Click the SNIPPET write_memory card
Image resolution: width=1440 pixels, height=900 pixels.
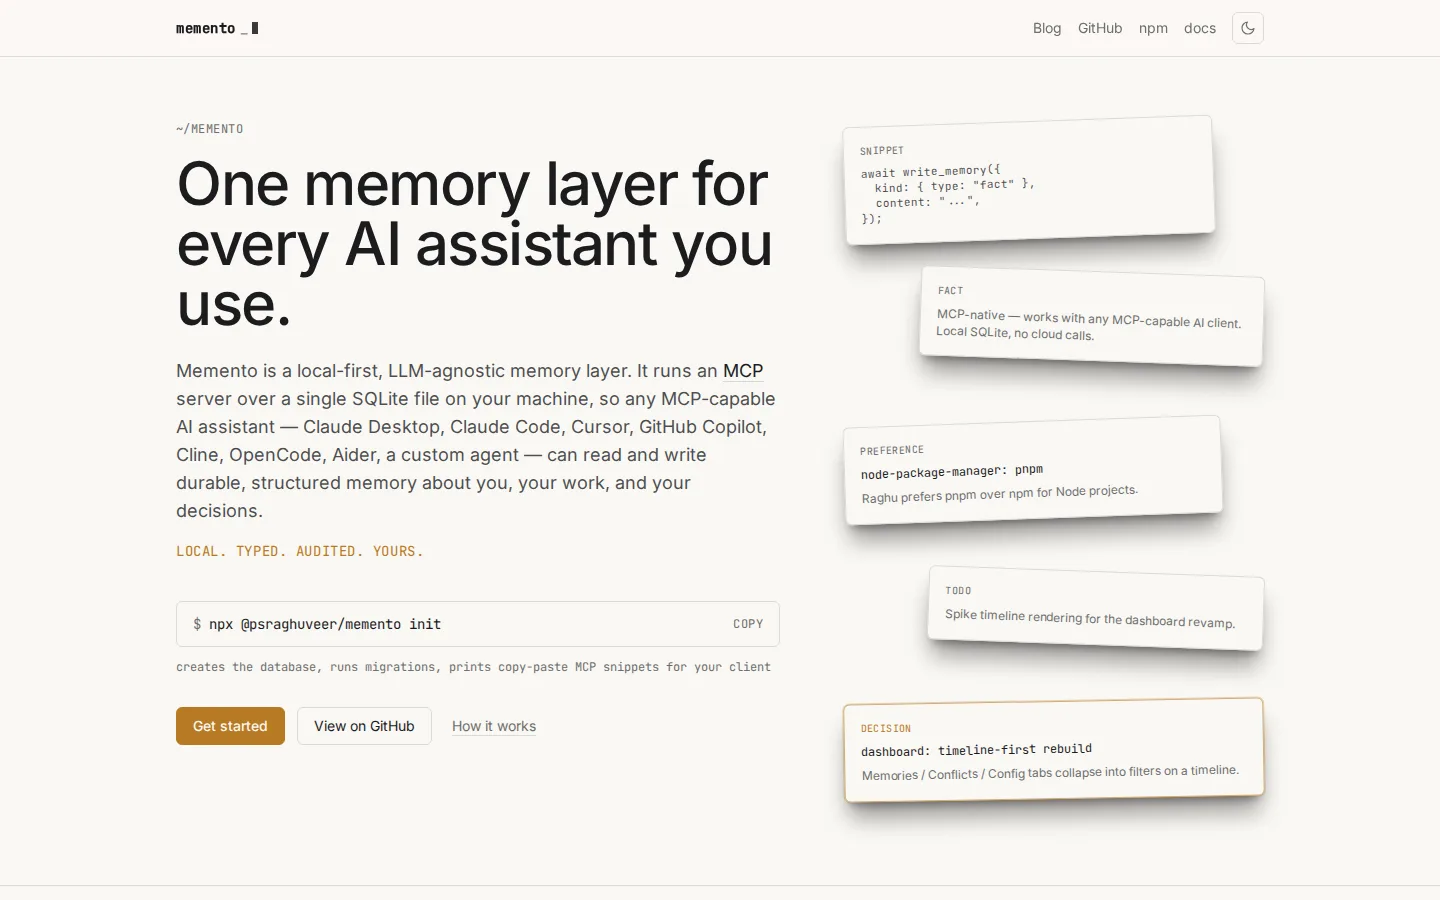coord(1029,181)
